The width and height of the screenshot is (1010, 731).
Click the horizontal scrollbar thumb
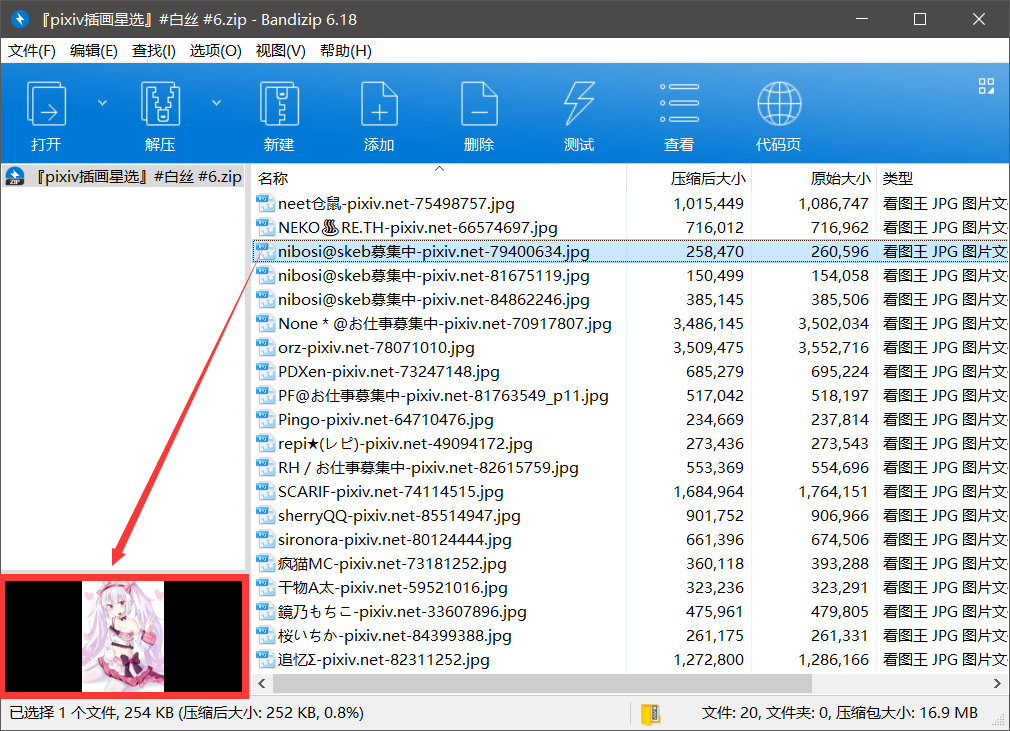click(541, 683)
